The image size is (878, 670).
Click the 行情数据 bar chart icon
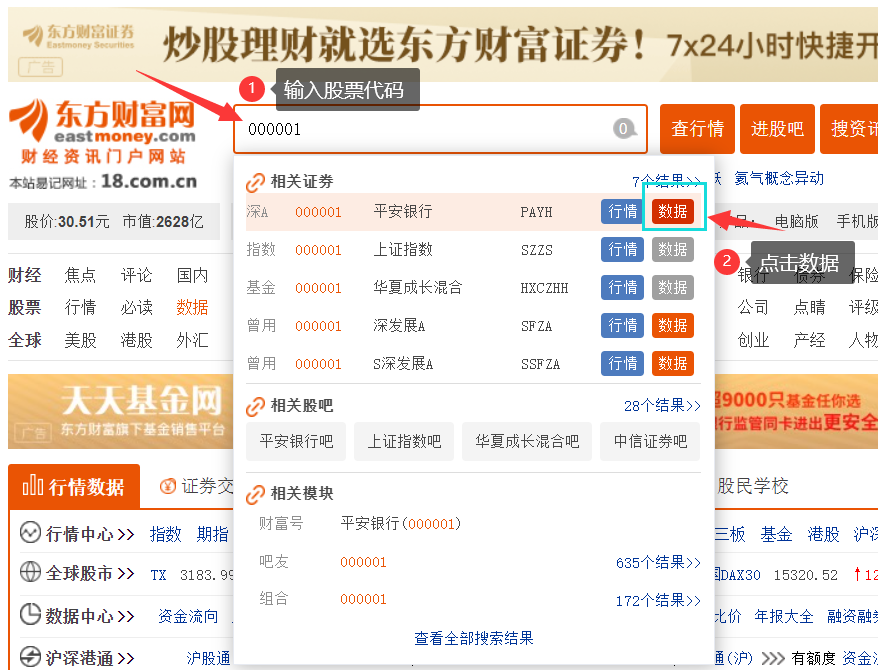[x=32, y=486]
